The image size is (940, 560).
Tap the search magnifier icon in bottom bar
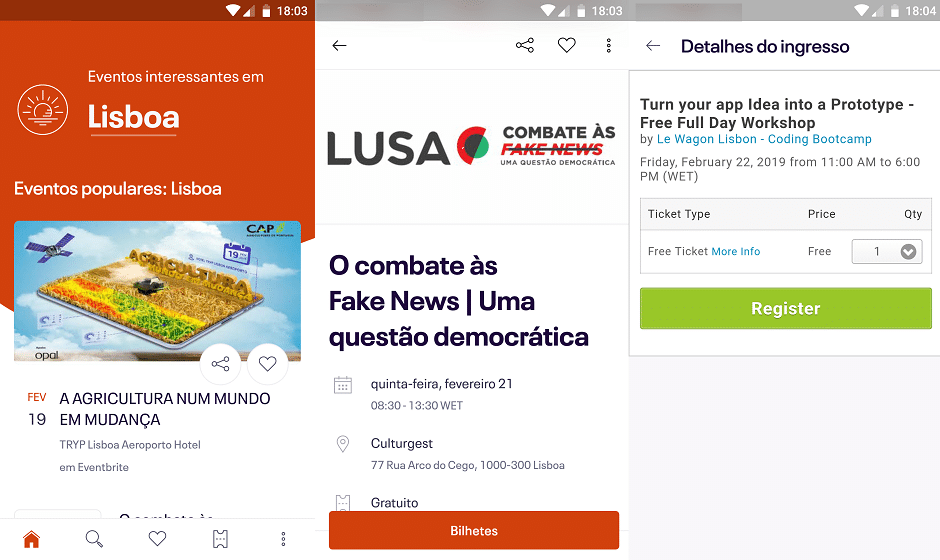(x=94, y=539)
